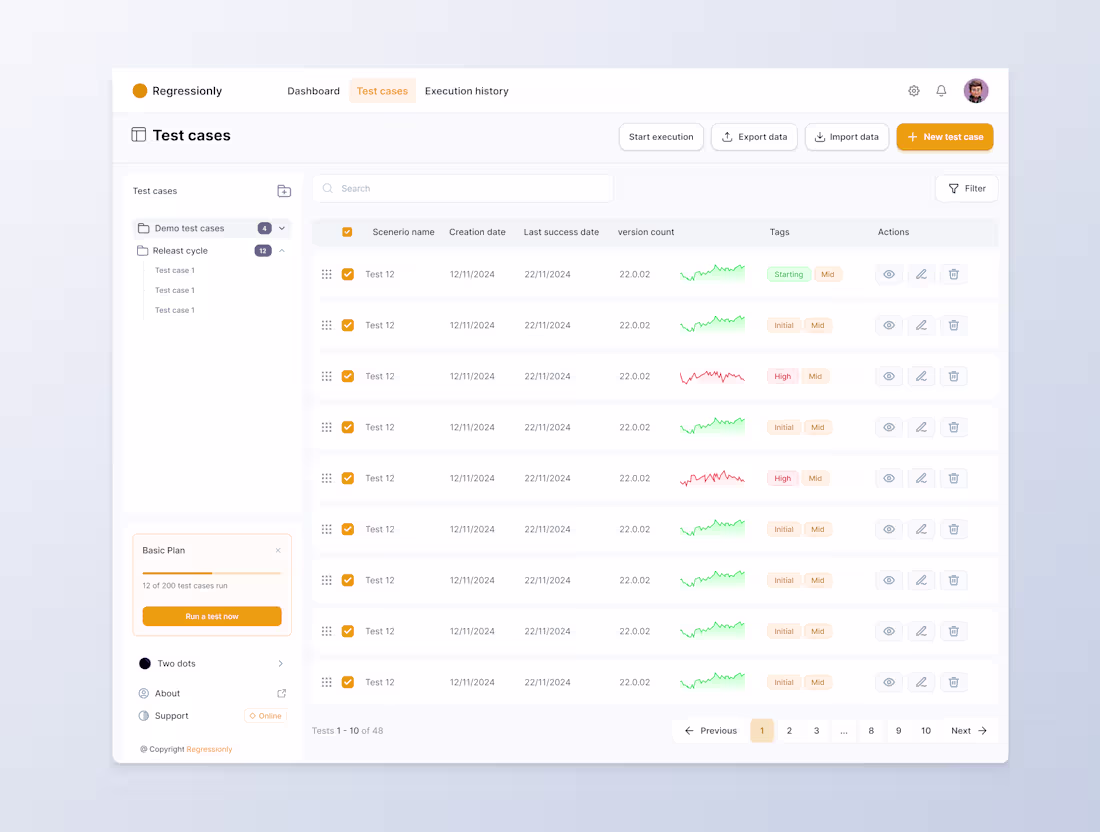The height and width of the screenshot is (832, 1100).
Task: Focus the Search input field
Action: click(463, 188)
